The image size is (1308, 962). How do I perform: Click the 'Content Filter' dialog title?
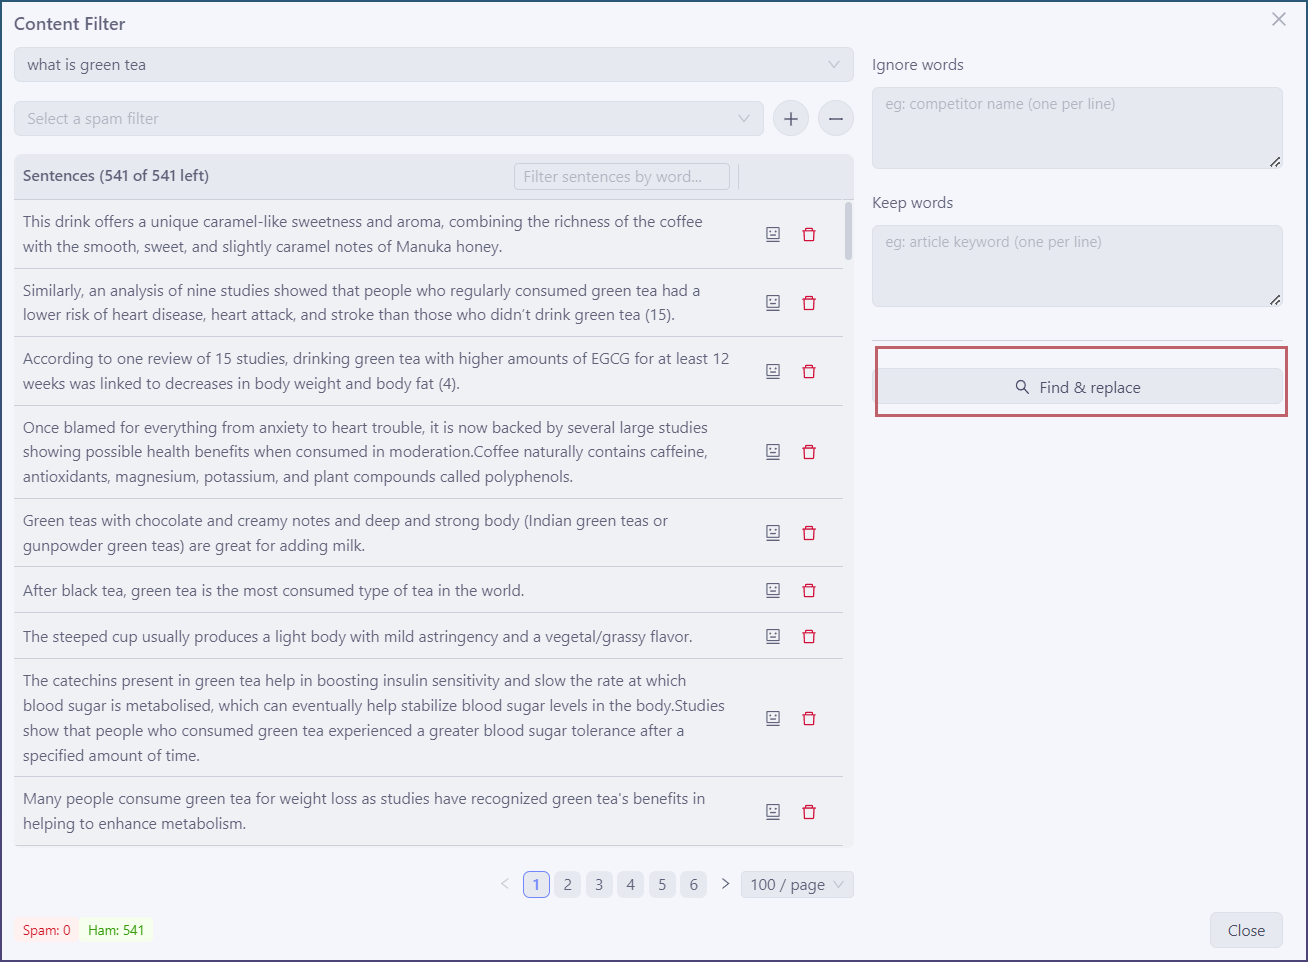click(x=70, y=23)
